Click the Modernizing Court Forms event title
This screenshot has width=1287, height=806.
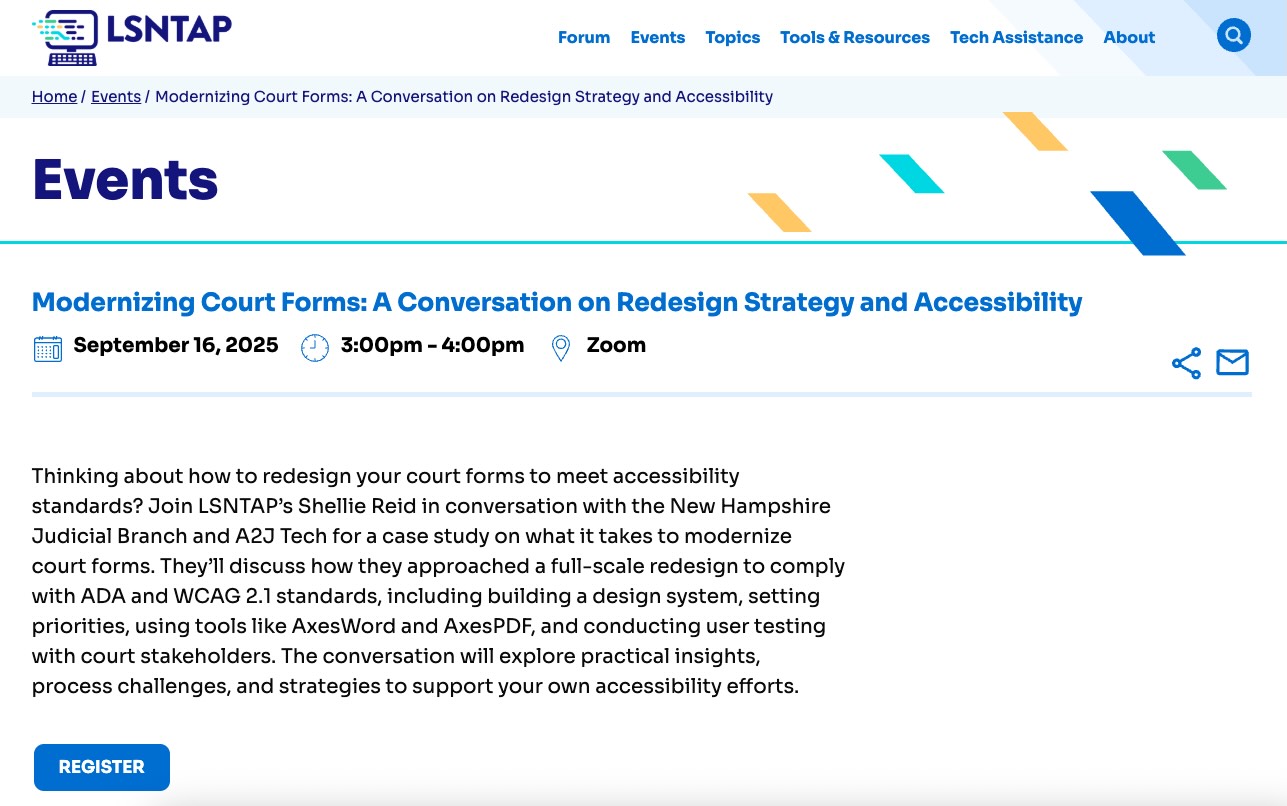[557, 302]
